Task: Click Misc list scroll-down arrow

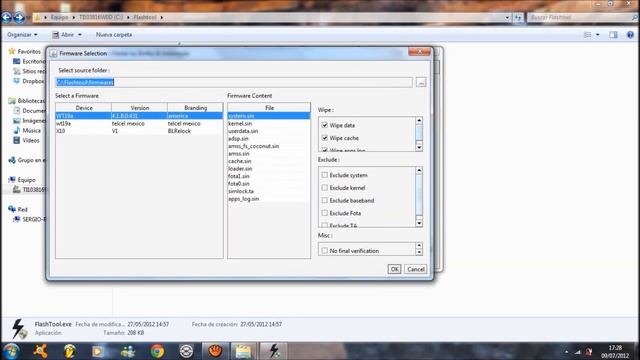Action: click(x=419, y=252)
